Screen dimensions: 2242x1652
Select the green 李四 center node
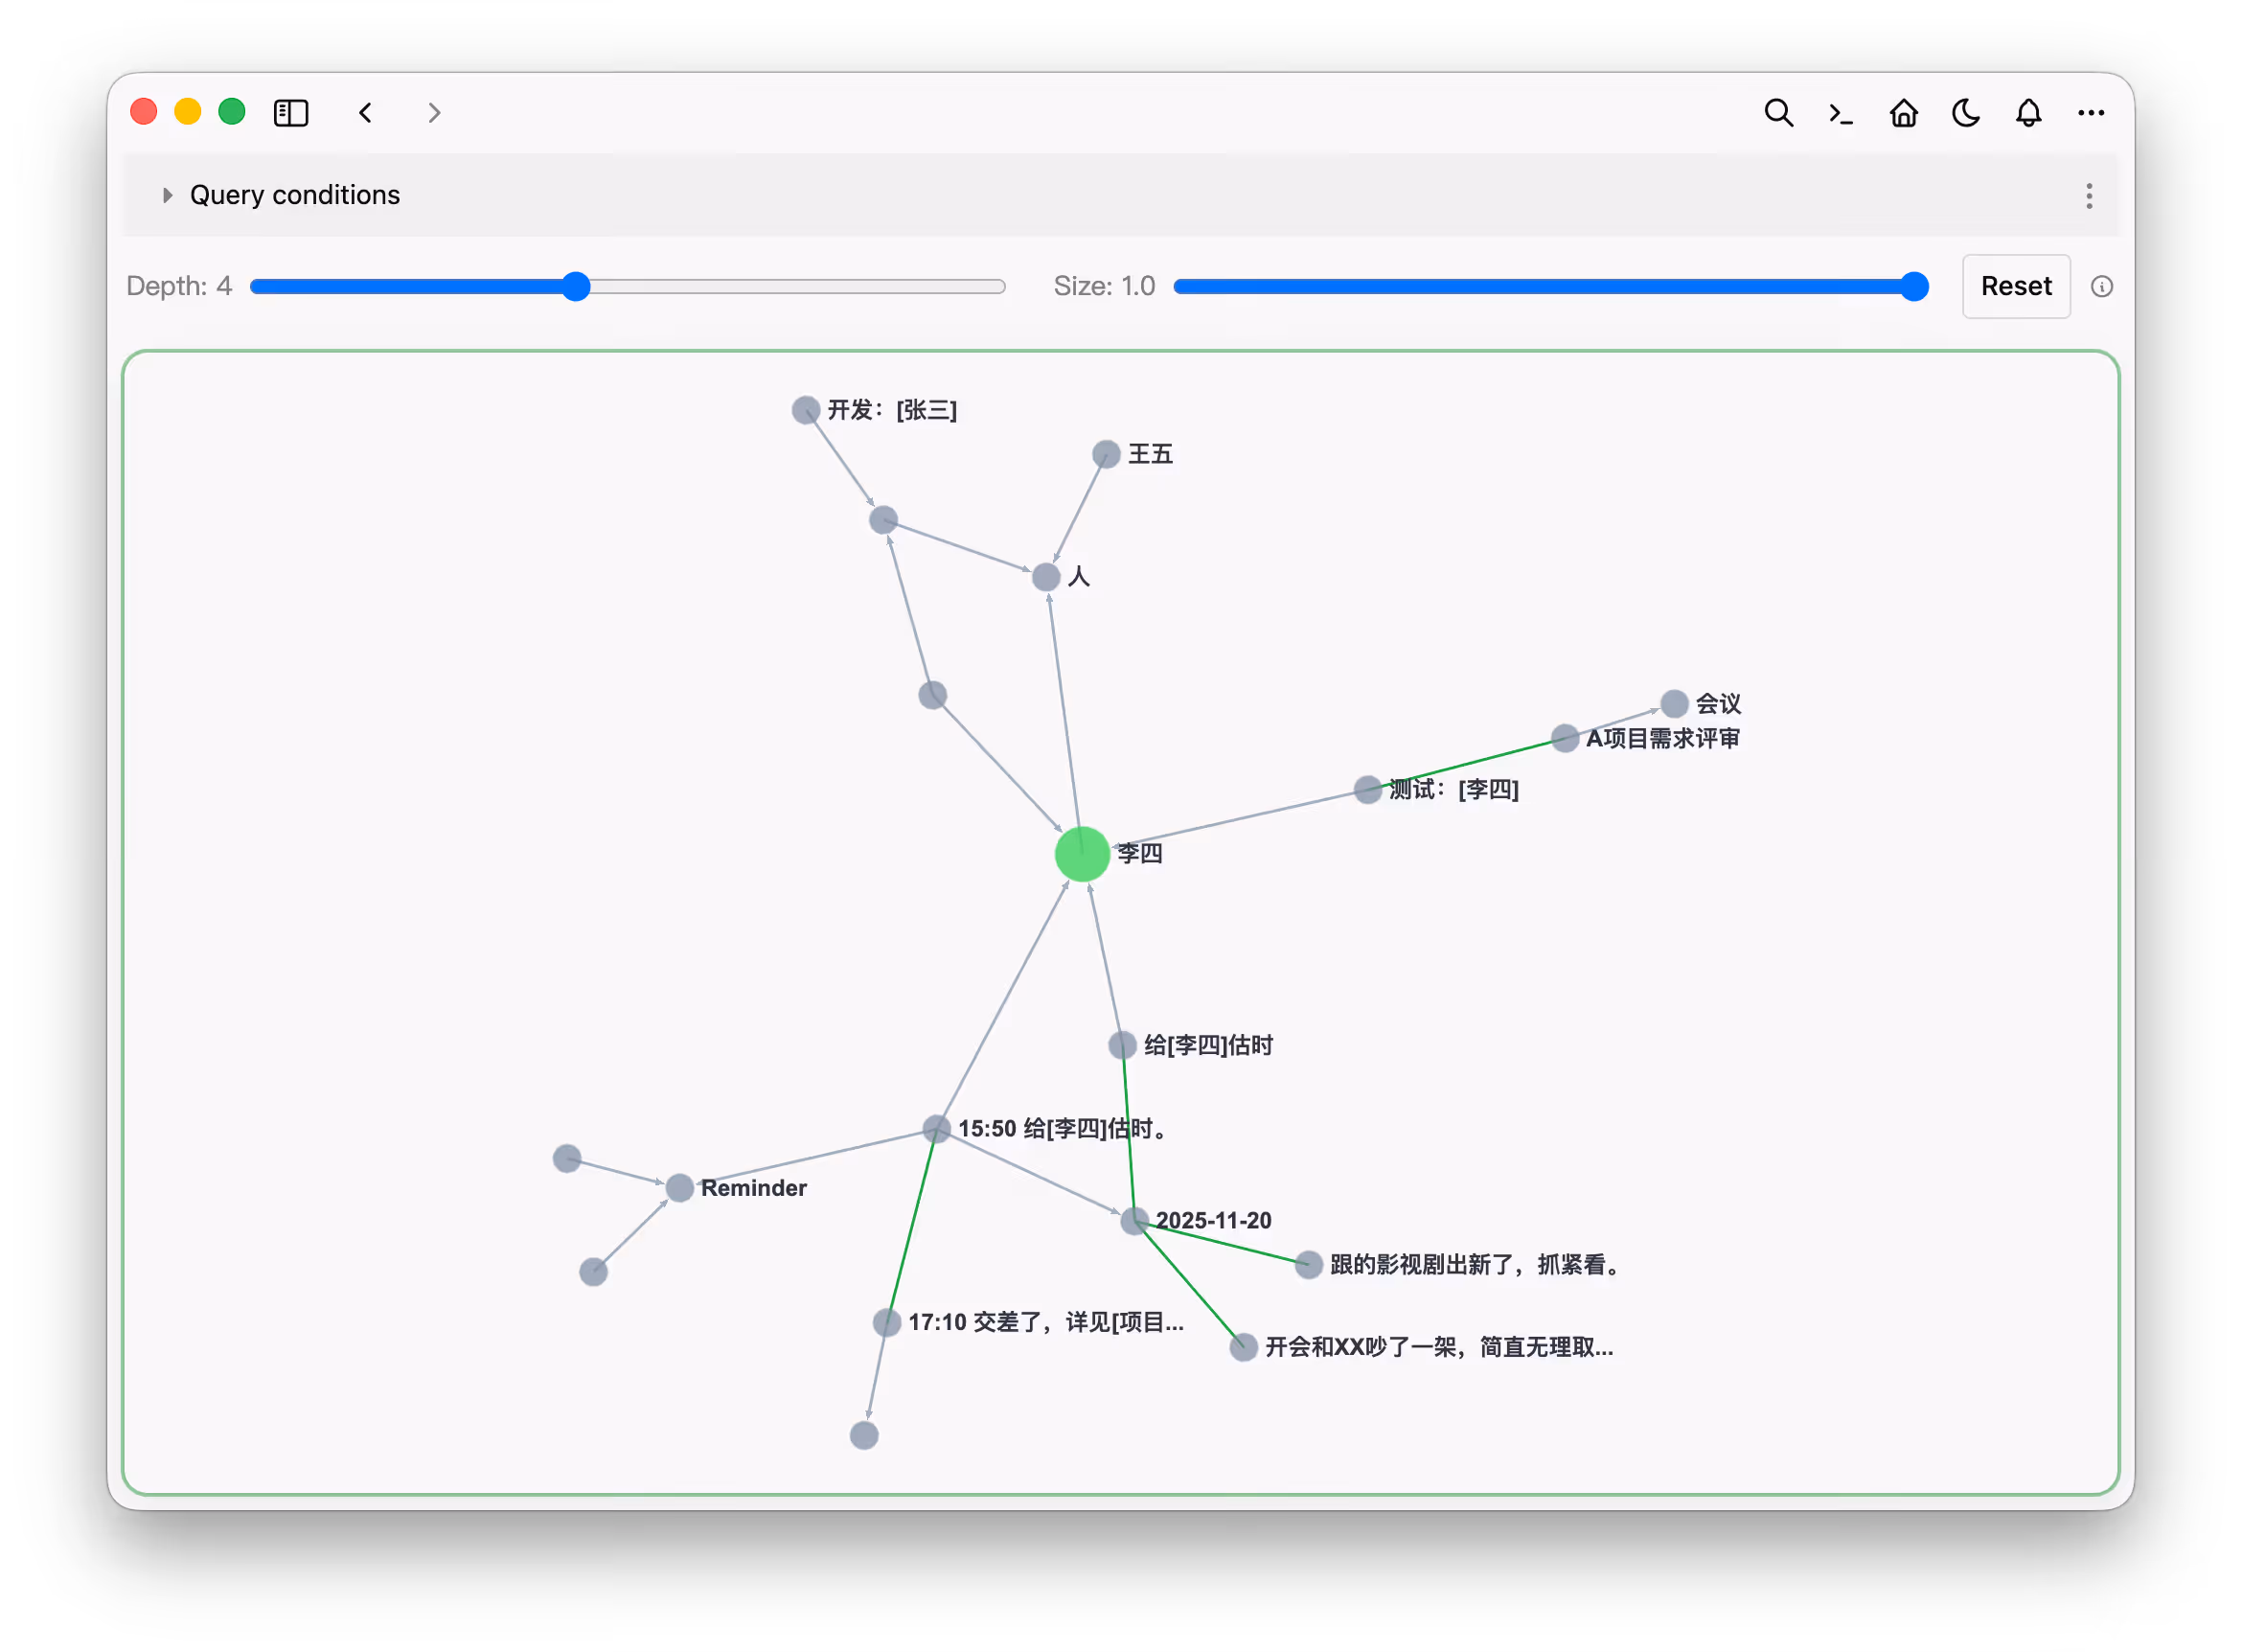click(1082, 854)
